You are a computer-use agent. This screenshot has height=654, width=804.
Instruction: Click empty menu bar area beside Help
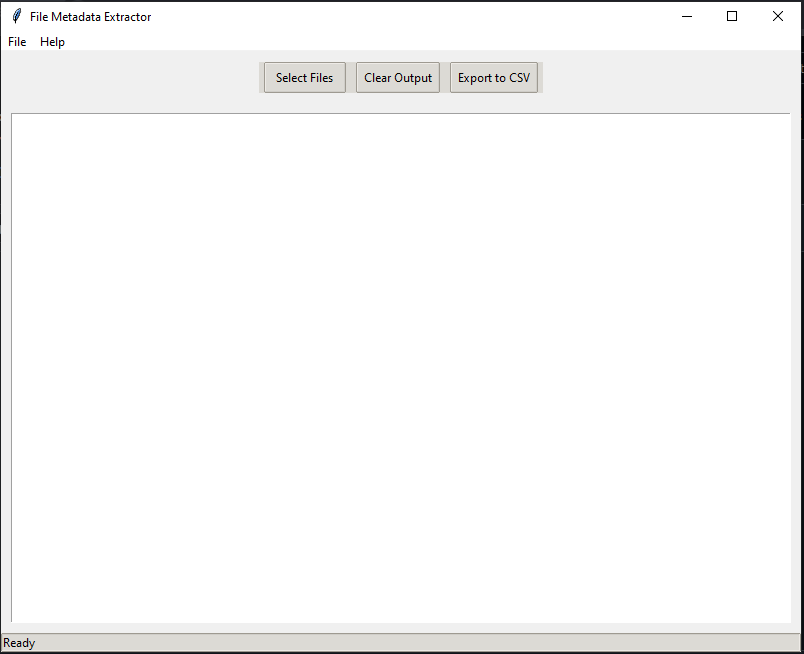[400, 42]
